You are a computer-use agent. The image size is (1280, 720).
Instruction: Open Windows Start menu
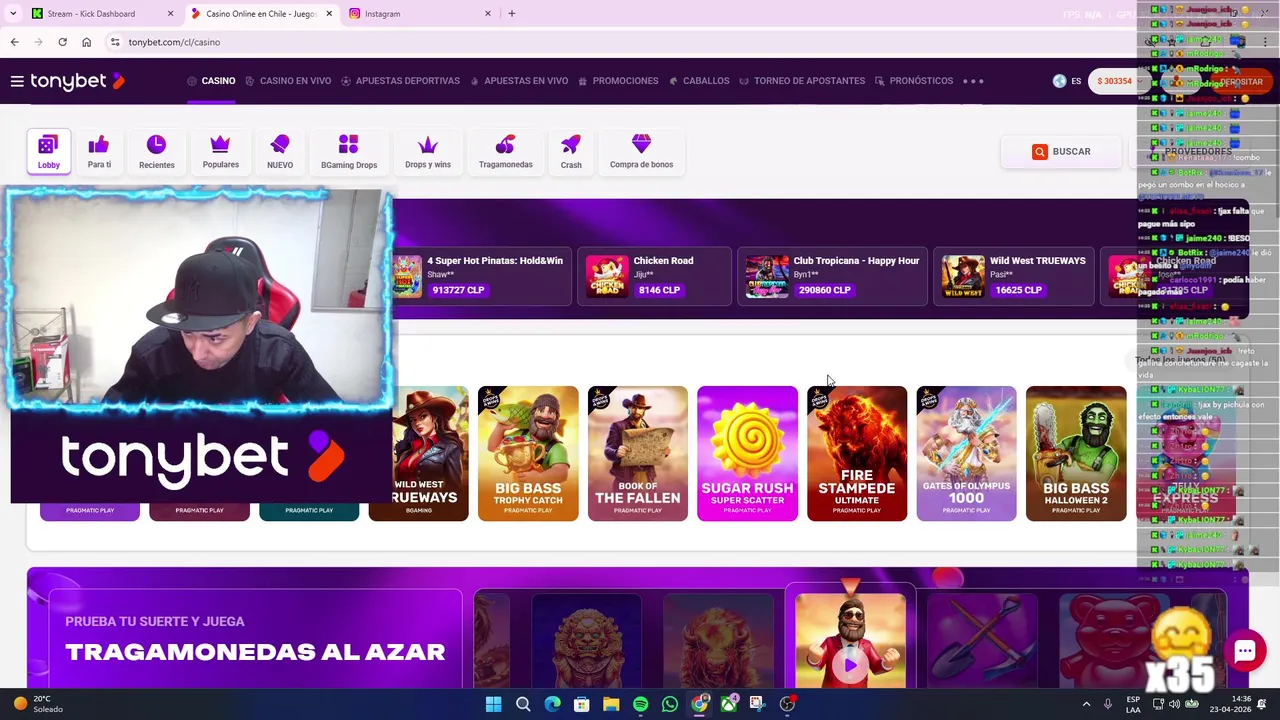(x=493, y=704)
